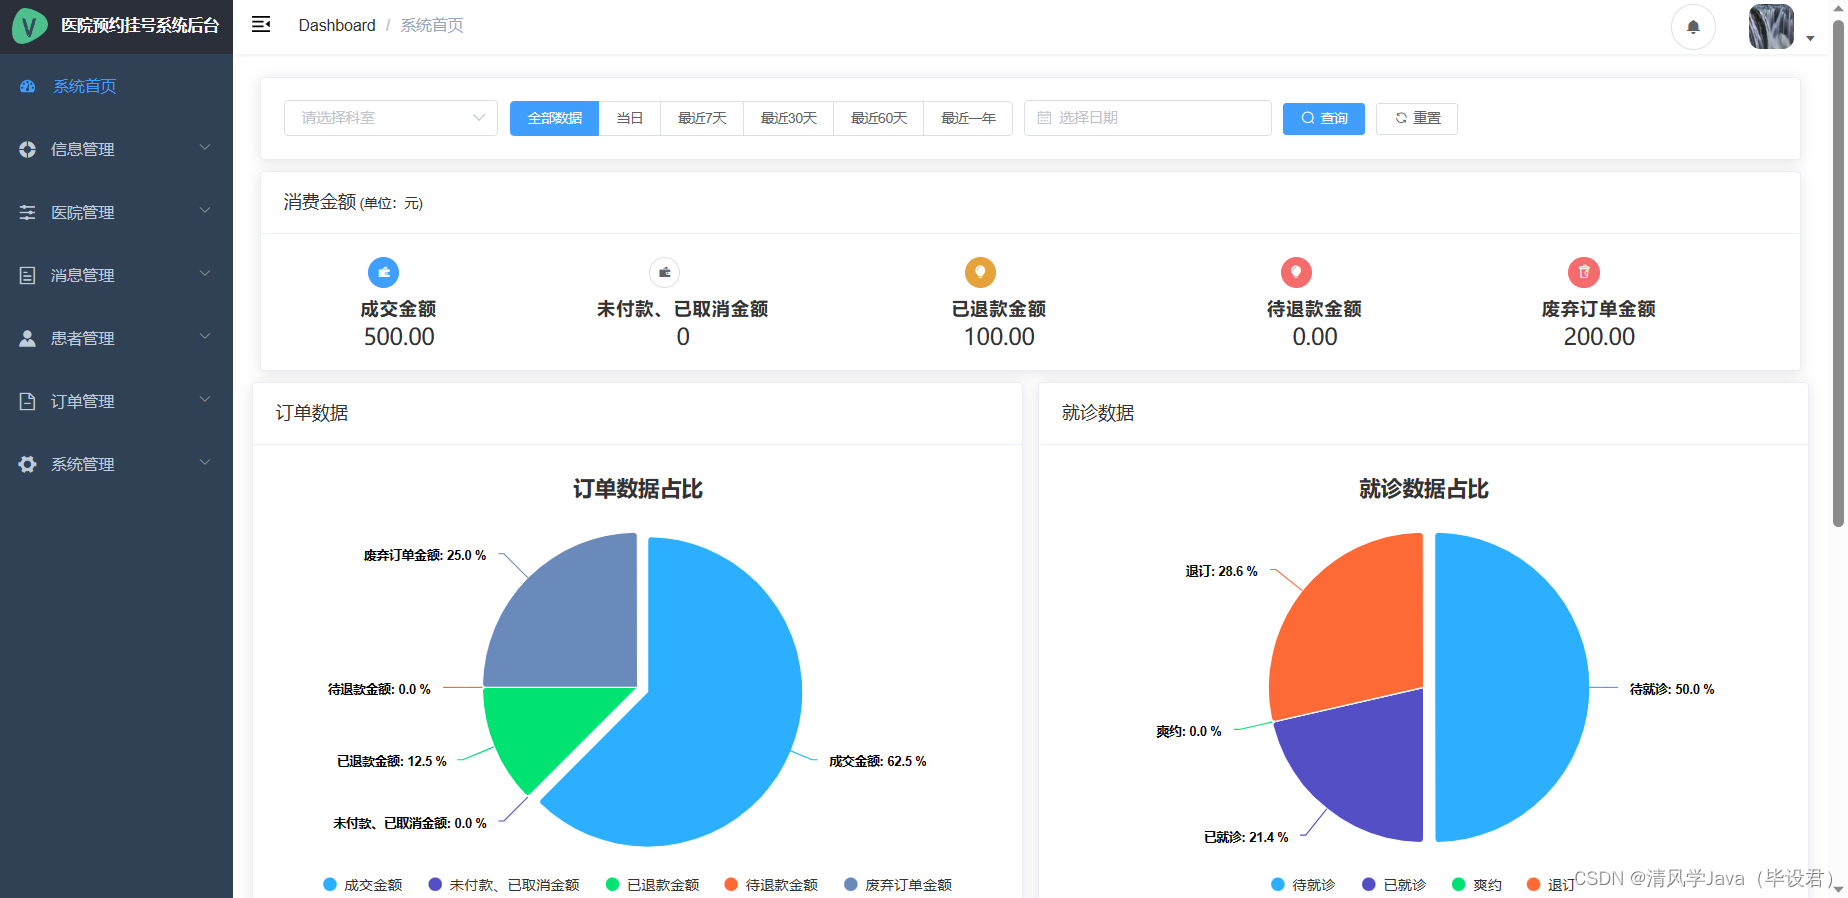This screenshot has width=1848, height=898.
Task: Toggle 未付款、已取消金额 legend item
Action: [x=504, y=885]
